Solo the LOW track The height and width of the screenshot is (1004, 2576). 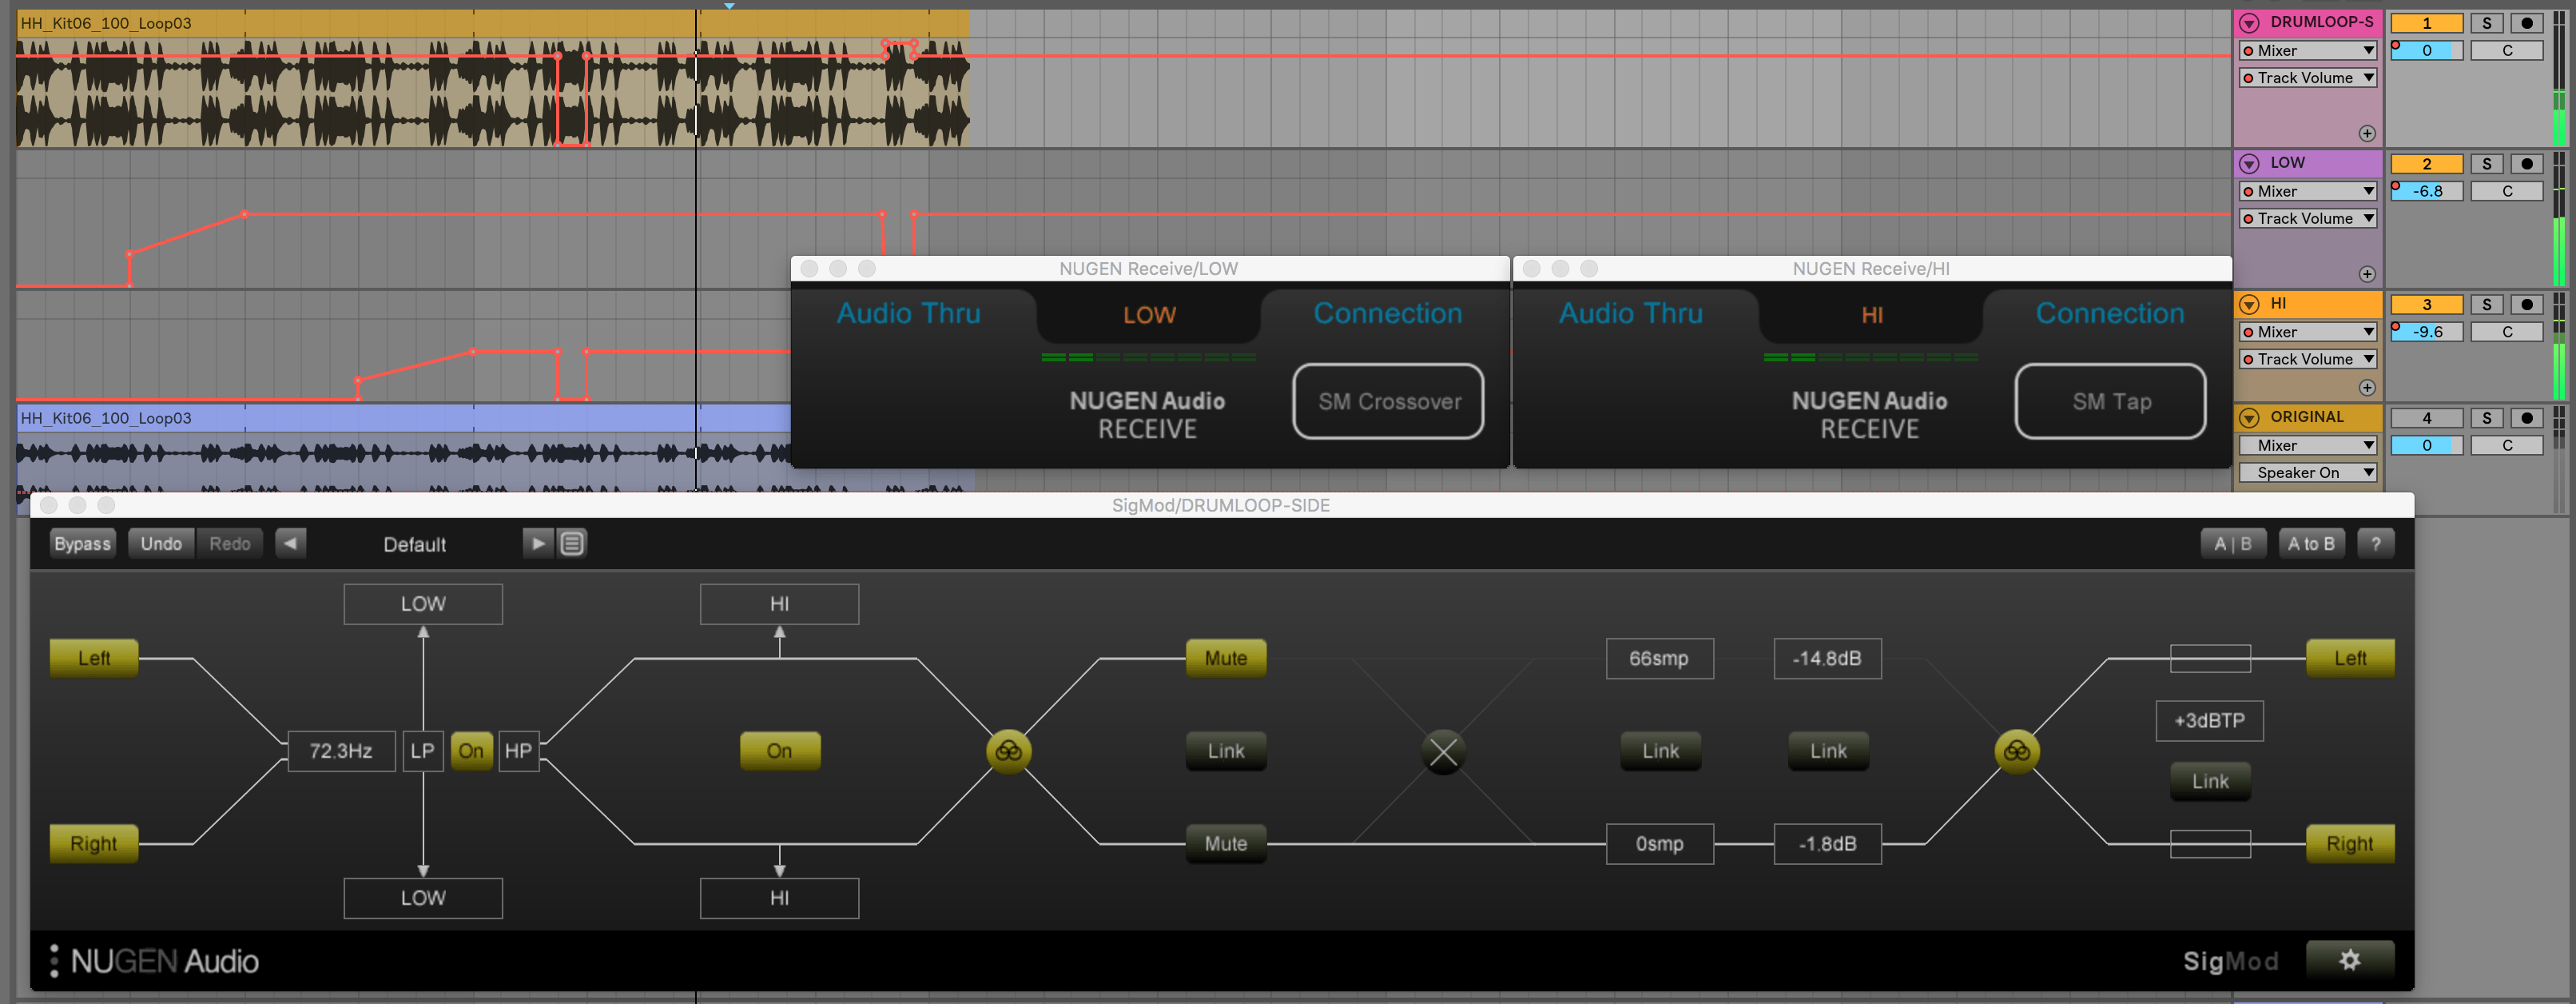point(2486,164)
